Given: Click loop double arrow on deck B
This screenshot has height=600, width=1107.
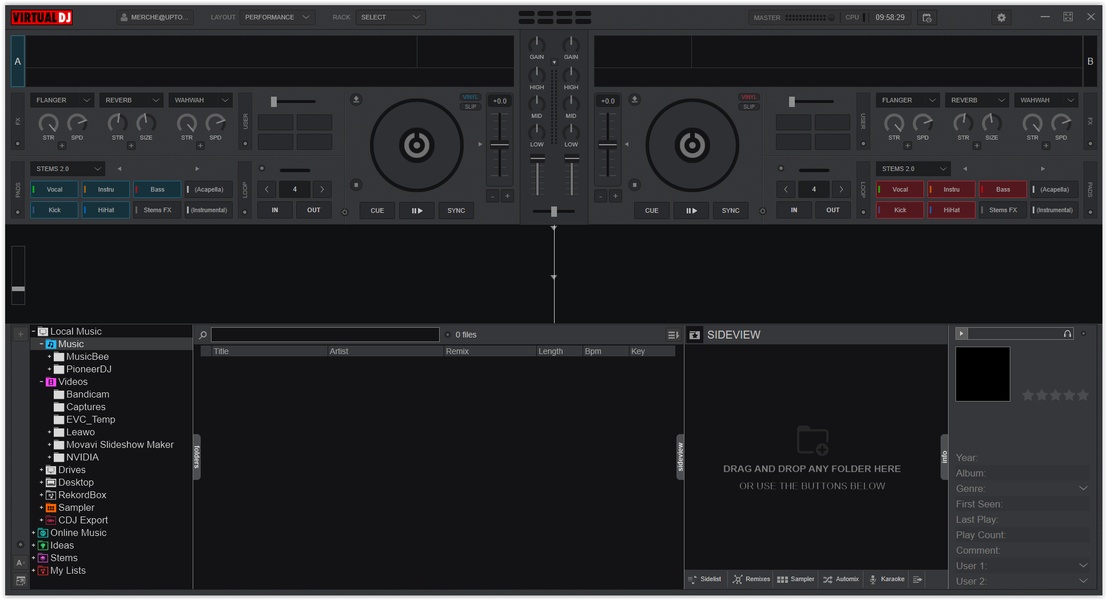Looking at the screenshot, I should (x=841, y=189).
